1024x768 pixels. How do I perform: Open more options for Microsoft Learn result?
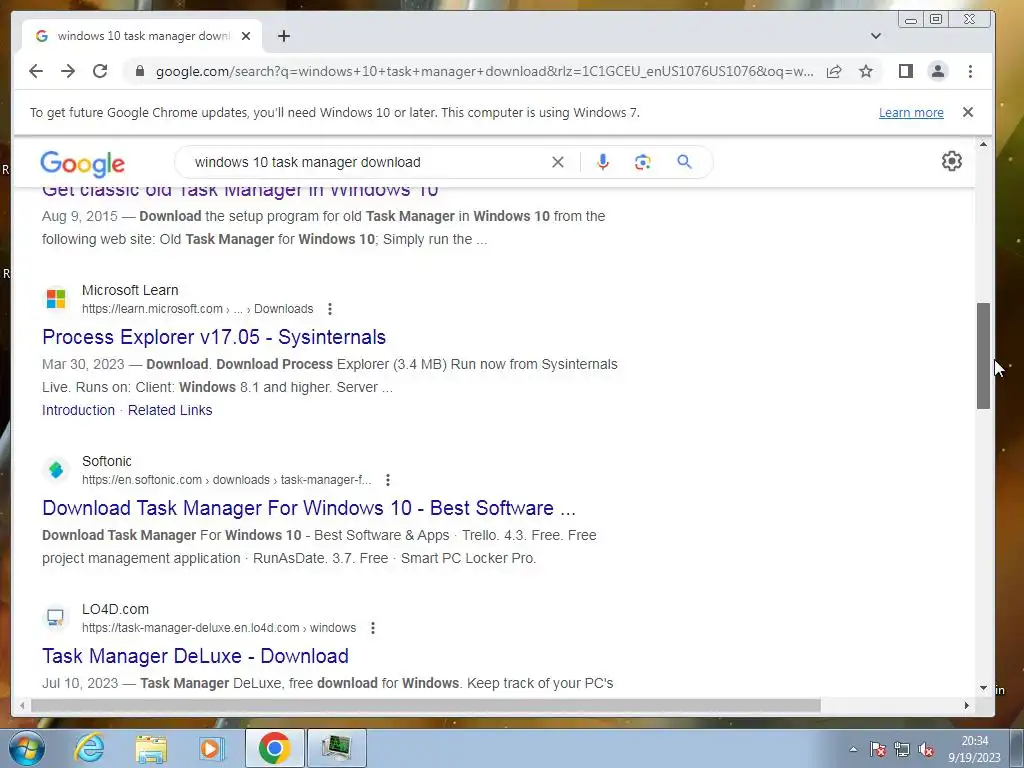tap(330, 309)
